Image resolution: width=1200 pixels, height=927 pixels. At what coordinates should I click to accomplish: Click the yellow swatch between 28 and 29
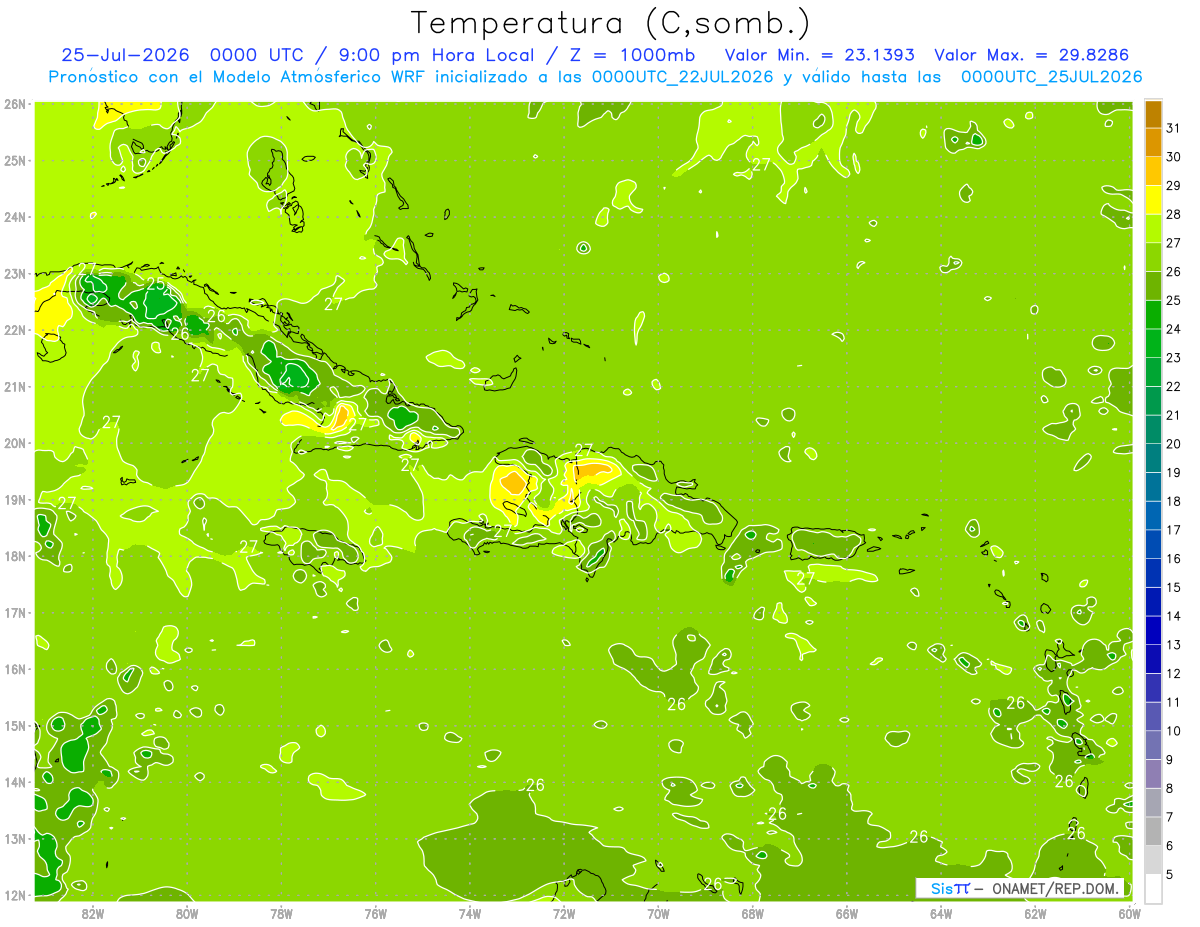pos(1153,200)
